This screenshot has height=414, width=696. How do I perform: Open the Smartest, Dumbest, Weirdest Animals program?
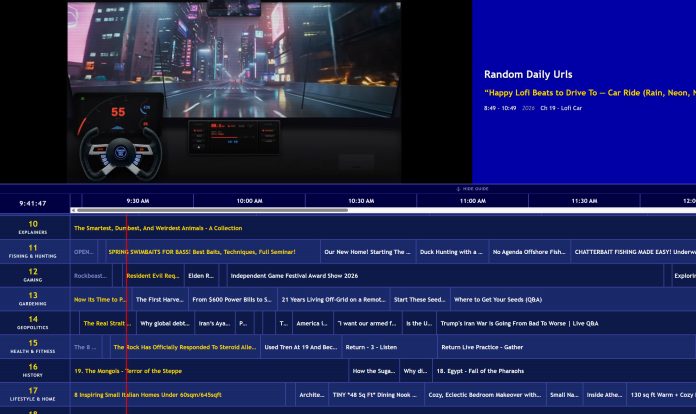click(x=157, y=228)
